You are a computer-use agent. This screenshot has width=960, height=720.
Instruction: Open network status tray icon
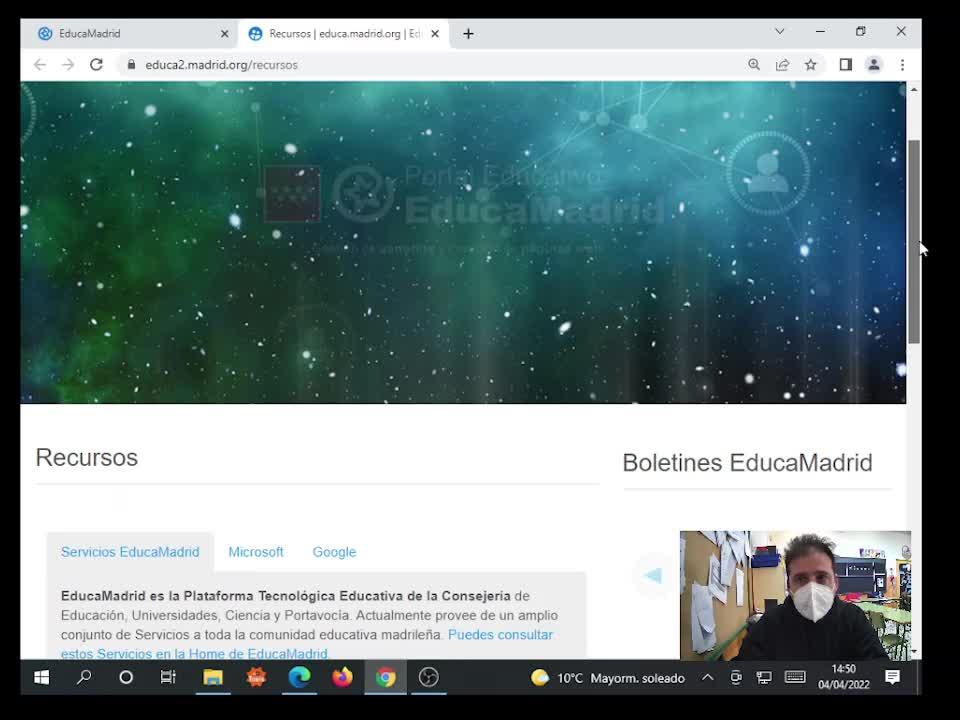(763, 677)
